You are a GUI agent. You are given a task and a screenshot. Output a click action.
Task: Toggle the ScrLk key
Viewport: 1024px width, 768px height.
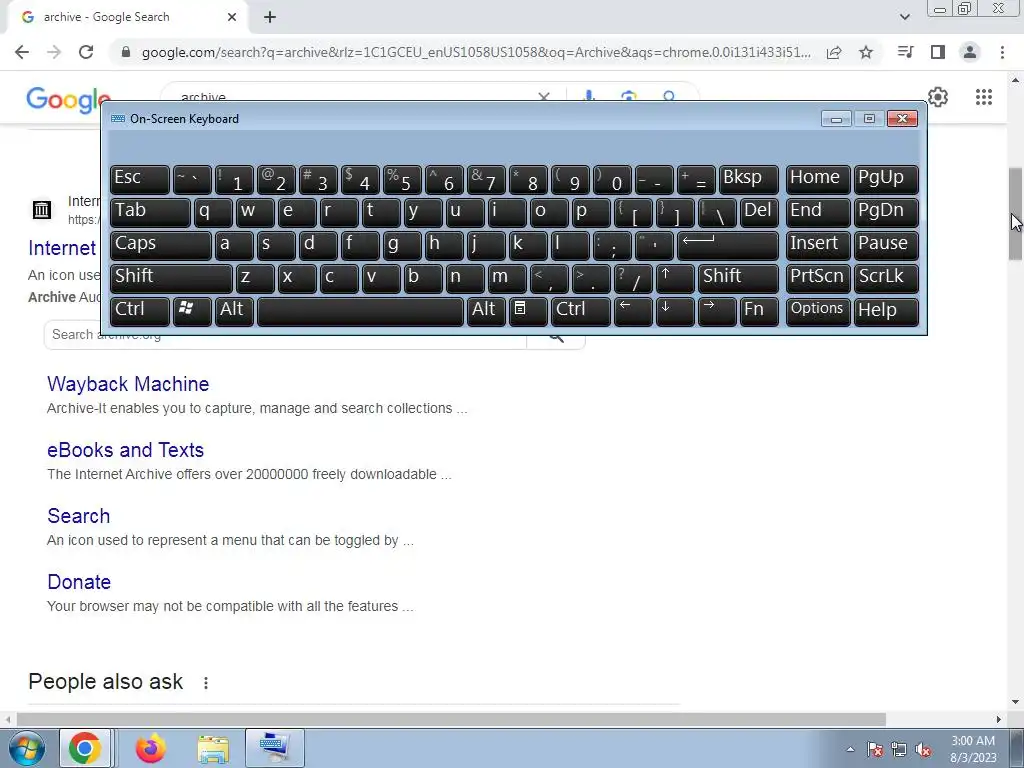coord(886,278)
